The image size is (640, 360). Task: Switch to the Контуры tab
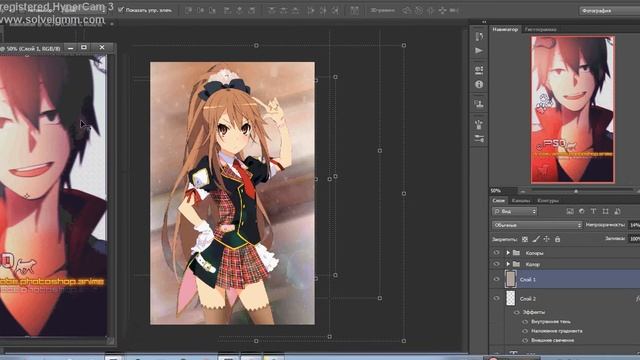(x=548, y=200)
